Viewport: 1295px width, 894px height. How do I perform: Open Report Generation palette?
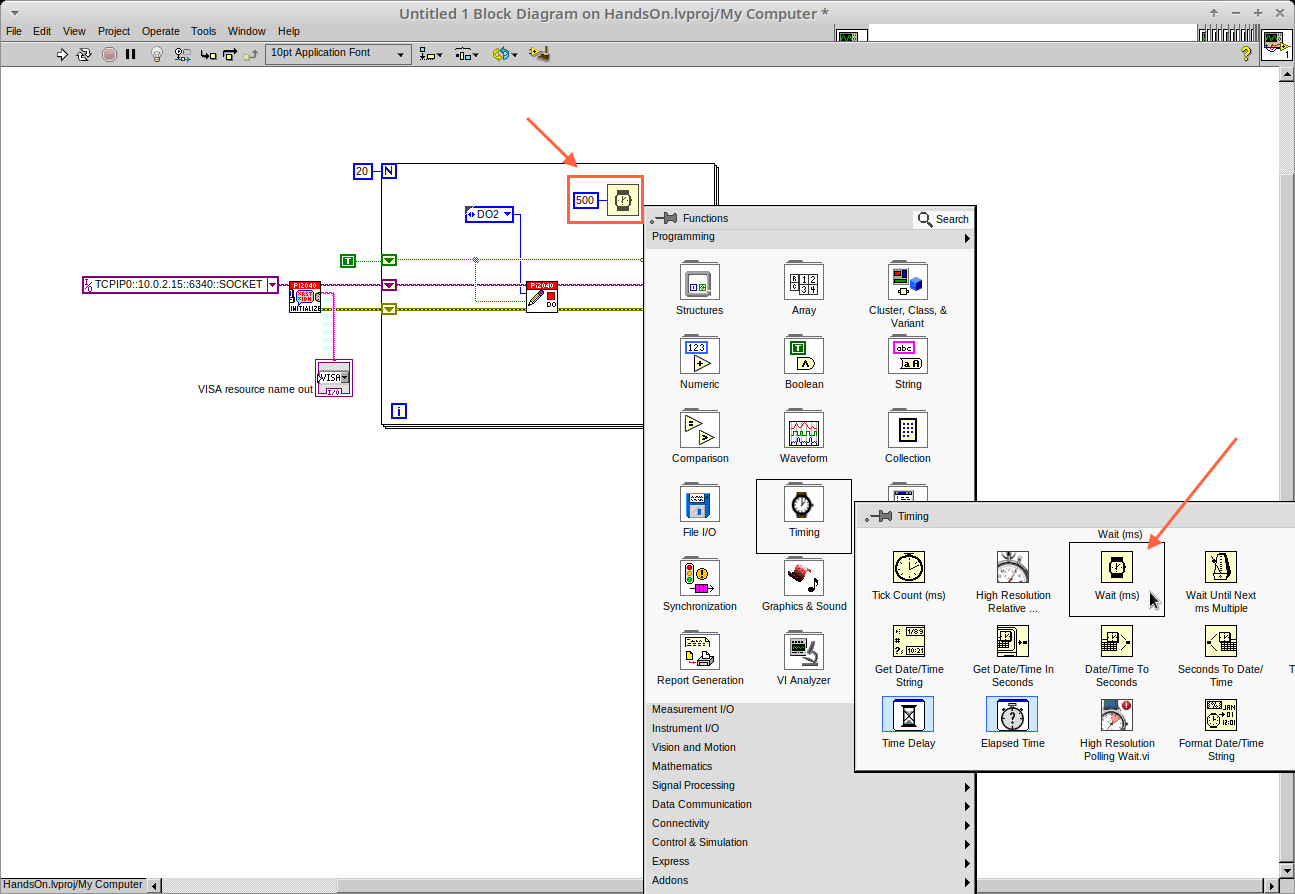(700, 659)
